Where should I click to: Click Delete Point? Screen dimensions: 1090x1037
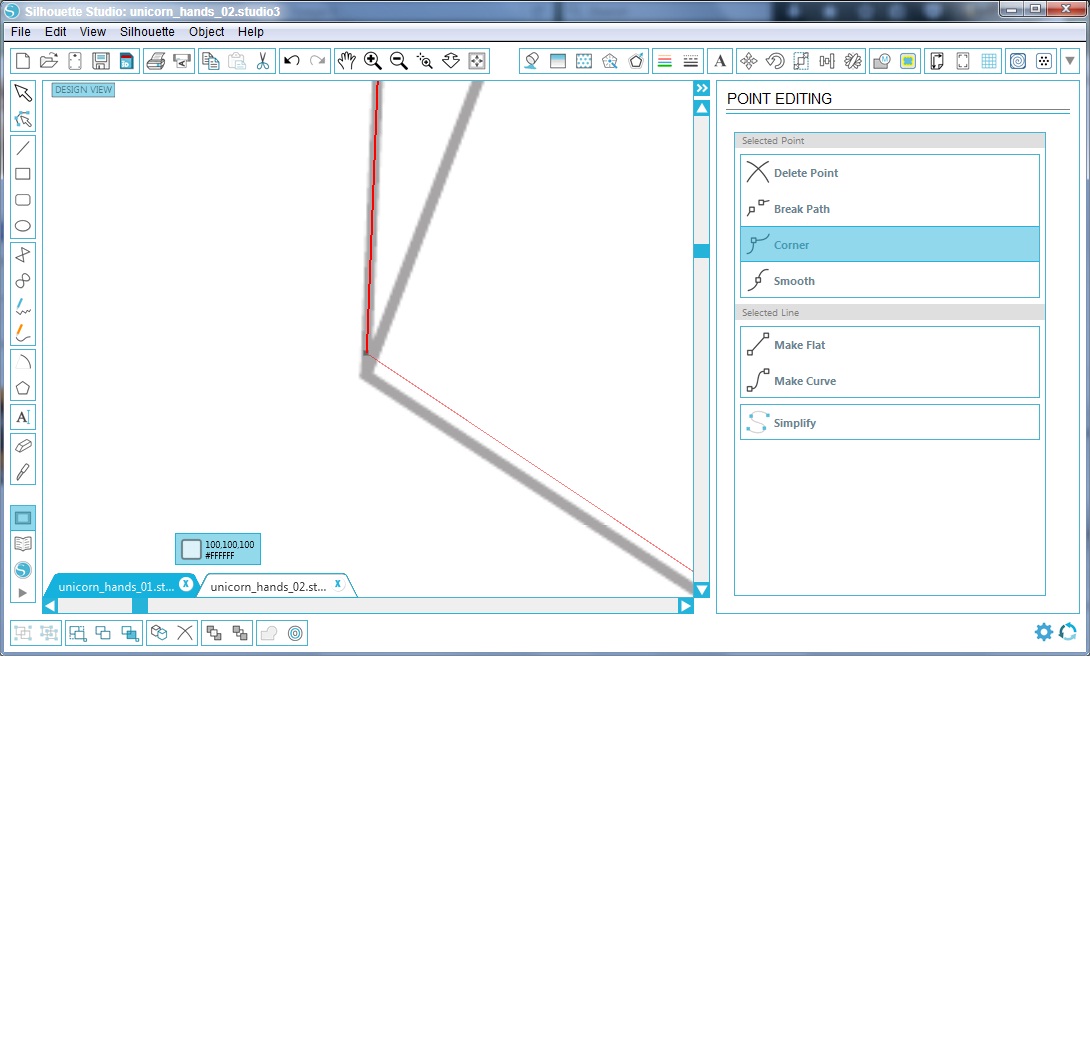pos(890,172)
